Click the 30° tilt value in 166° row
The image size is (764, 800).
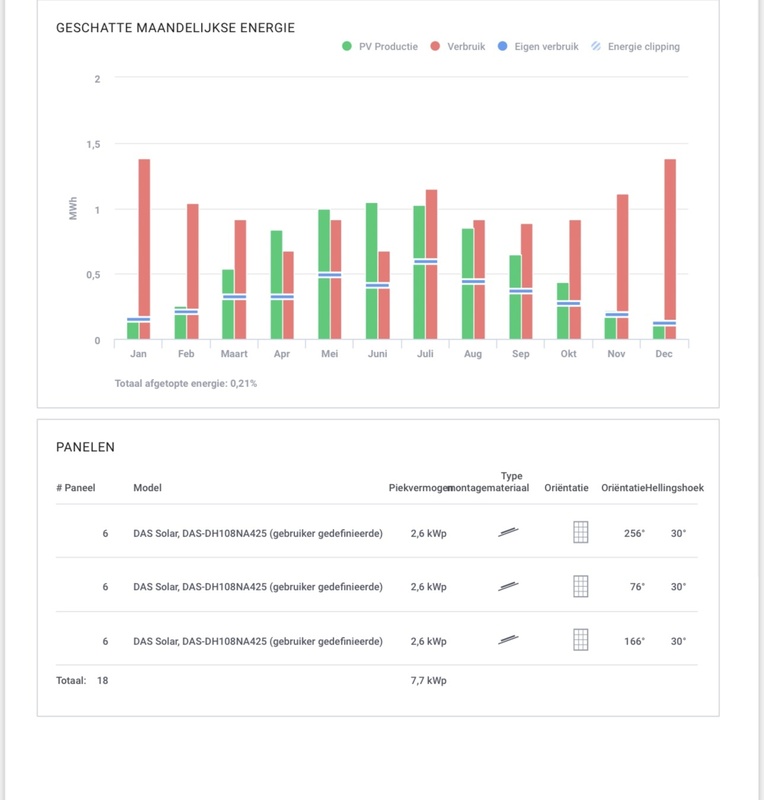coord(678,641)
